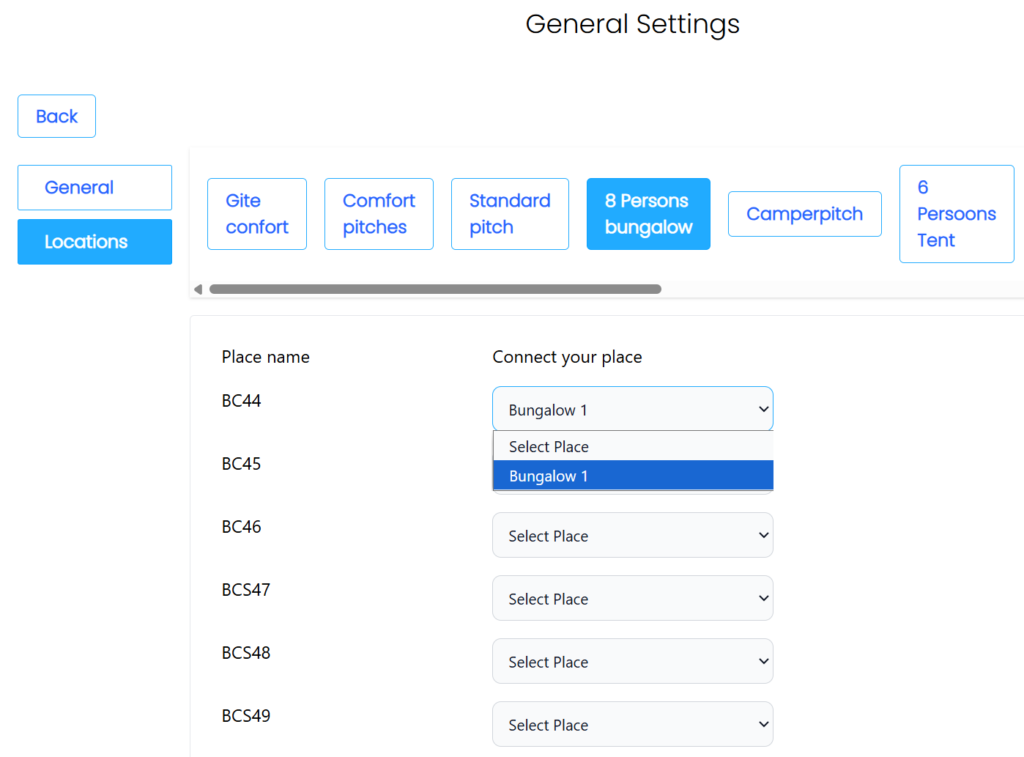
Task: Click the General Settings page heading
Action: [x=632, y=24]
